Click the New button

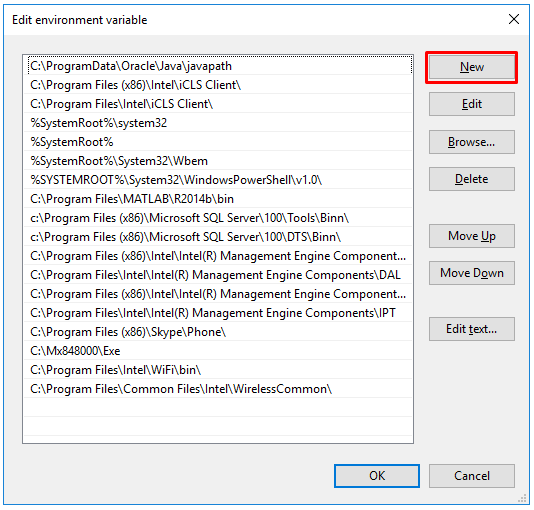[471, 67]
